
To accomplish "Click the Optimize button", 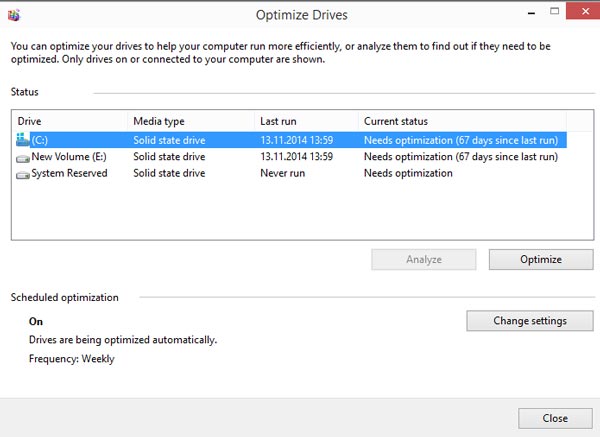I will (x=541, y=259).
